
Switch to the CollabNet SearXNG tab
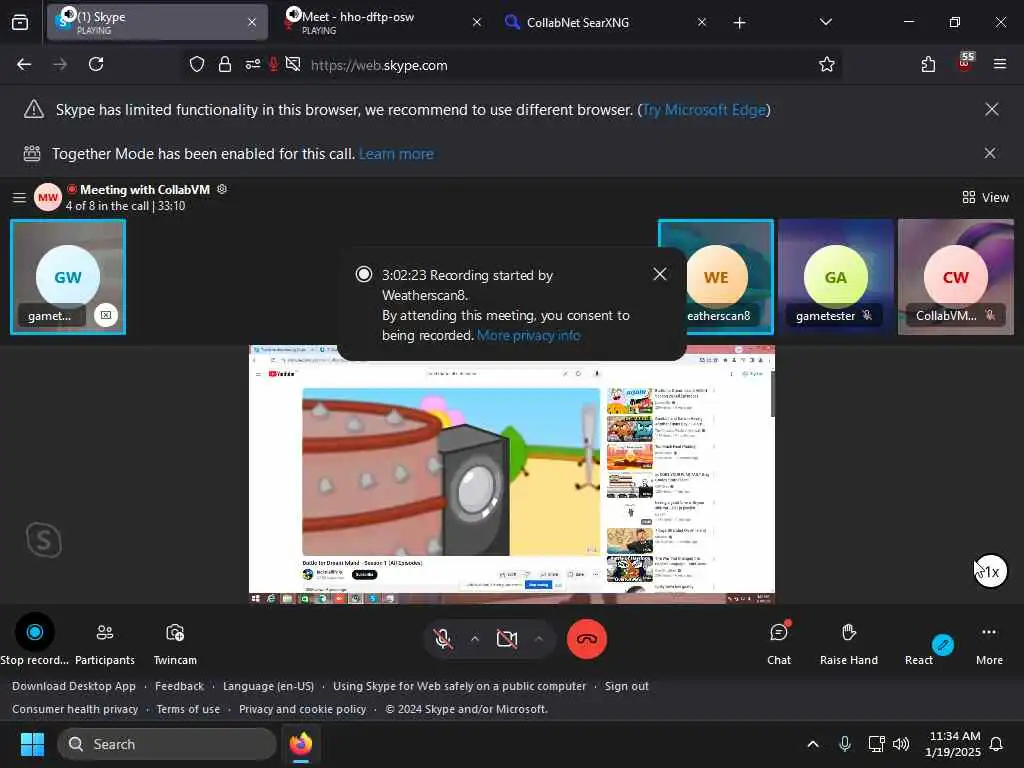pyautogui.click(x=604, y=22)
